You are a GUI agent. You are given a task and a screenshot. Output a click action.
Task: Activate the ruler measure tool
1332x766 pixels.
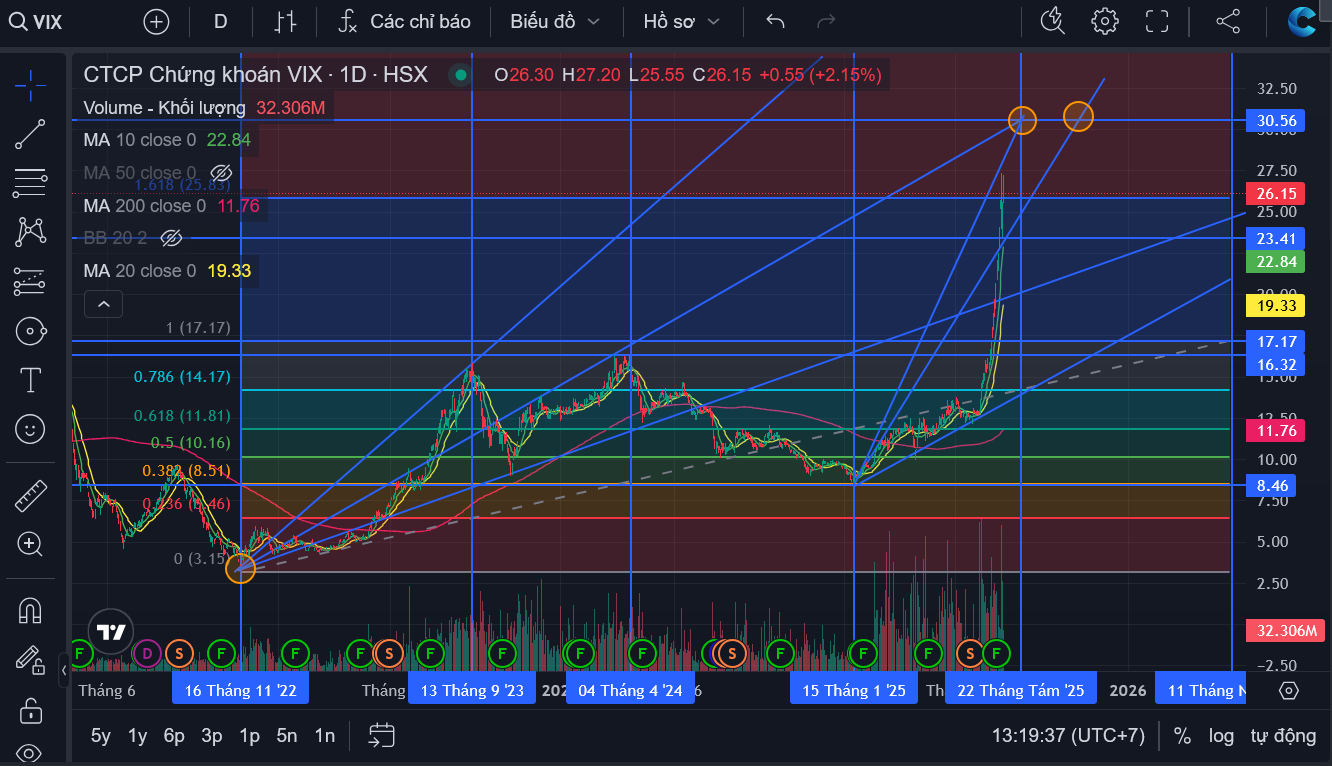[x=31, y=495]
